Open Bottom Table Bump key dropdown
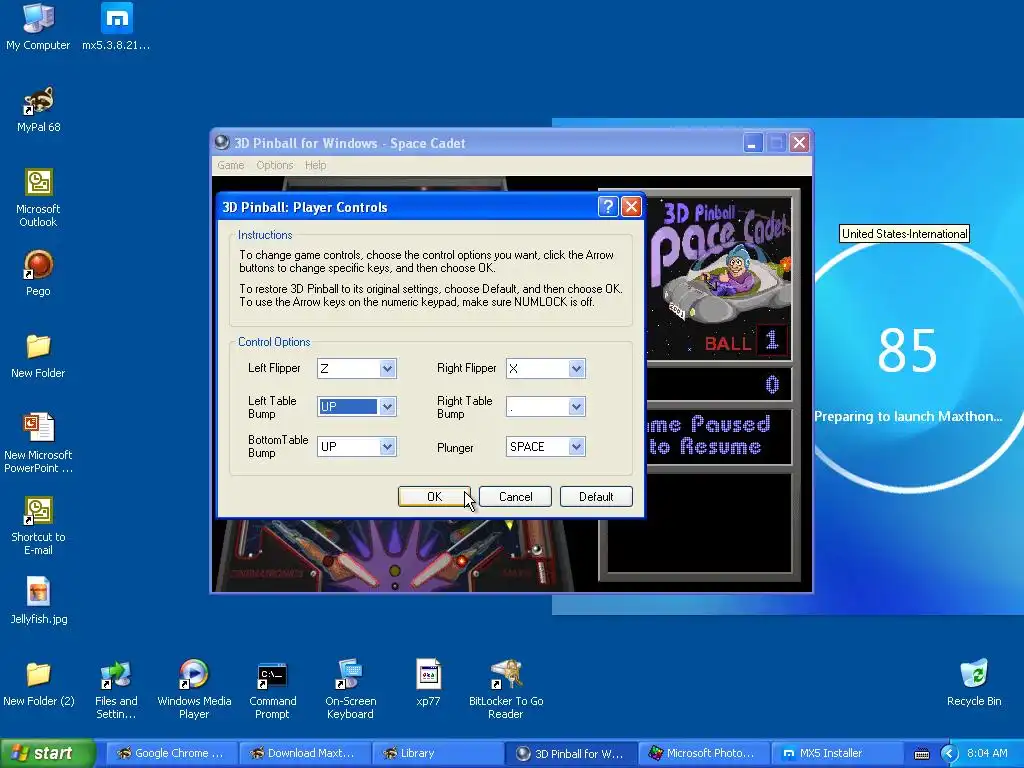1024x768 pixels. coord(387,447)
